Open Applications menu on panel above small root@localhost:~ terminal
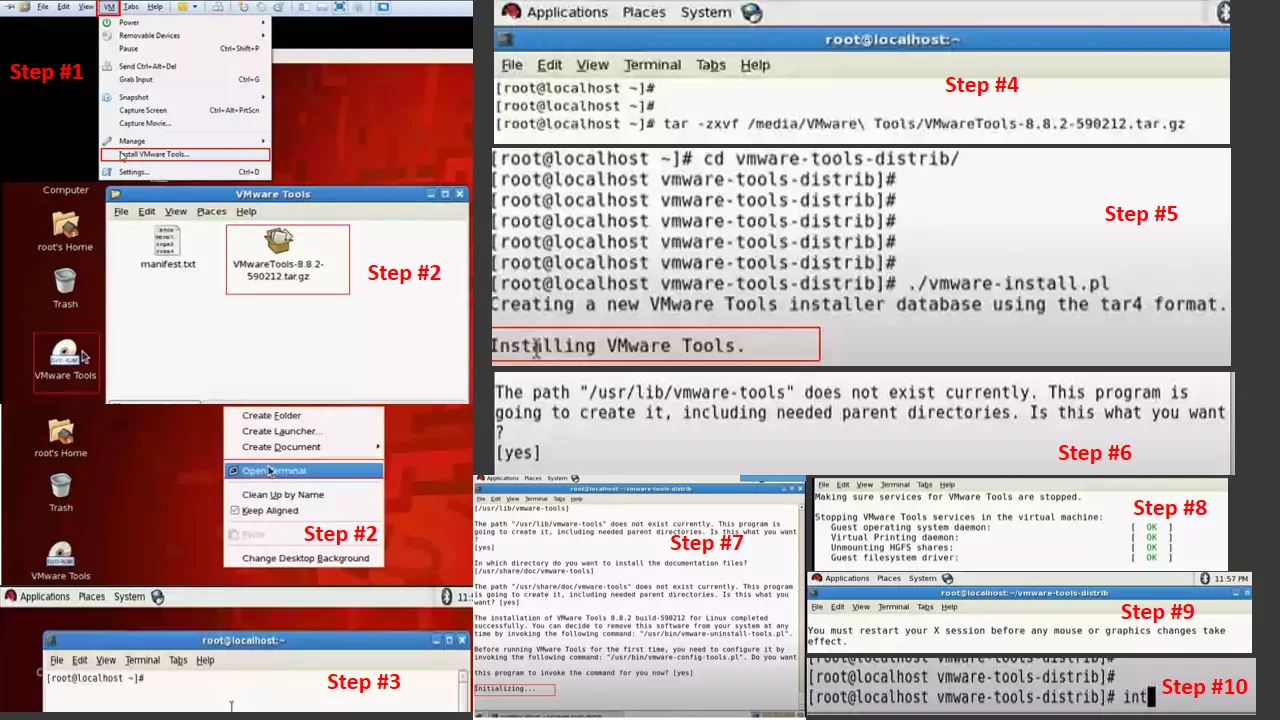 tap(45, 597)
